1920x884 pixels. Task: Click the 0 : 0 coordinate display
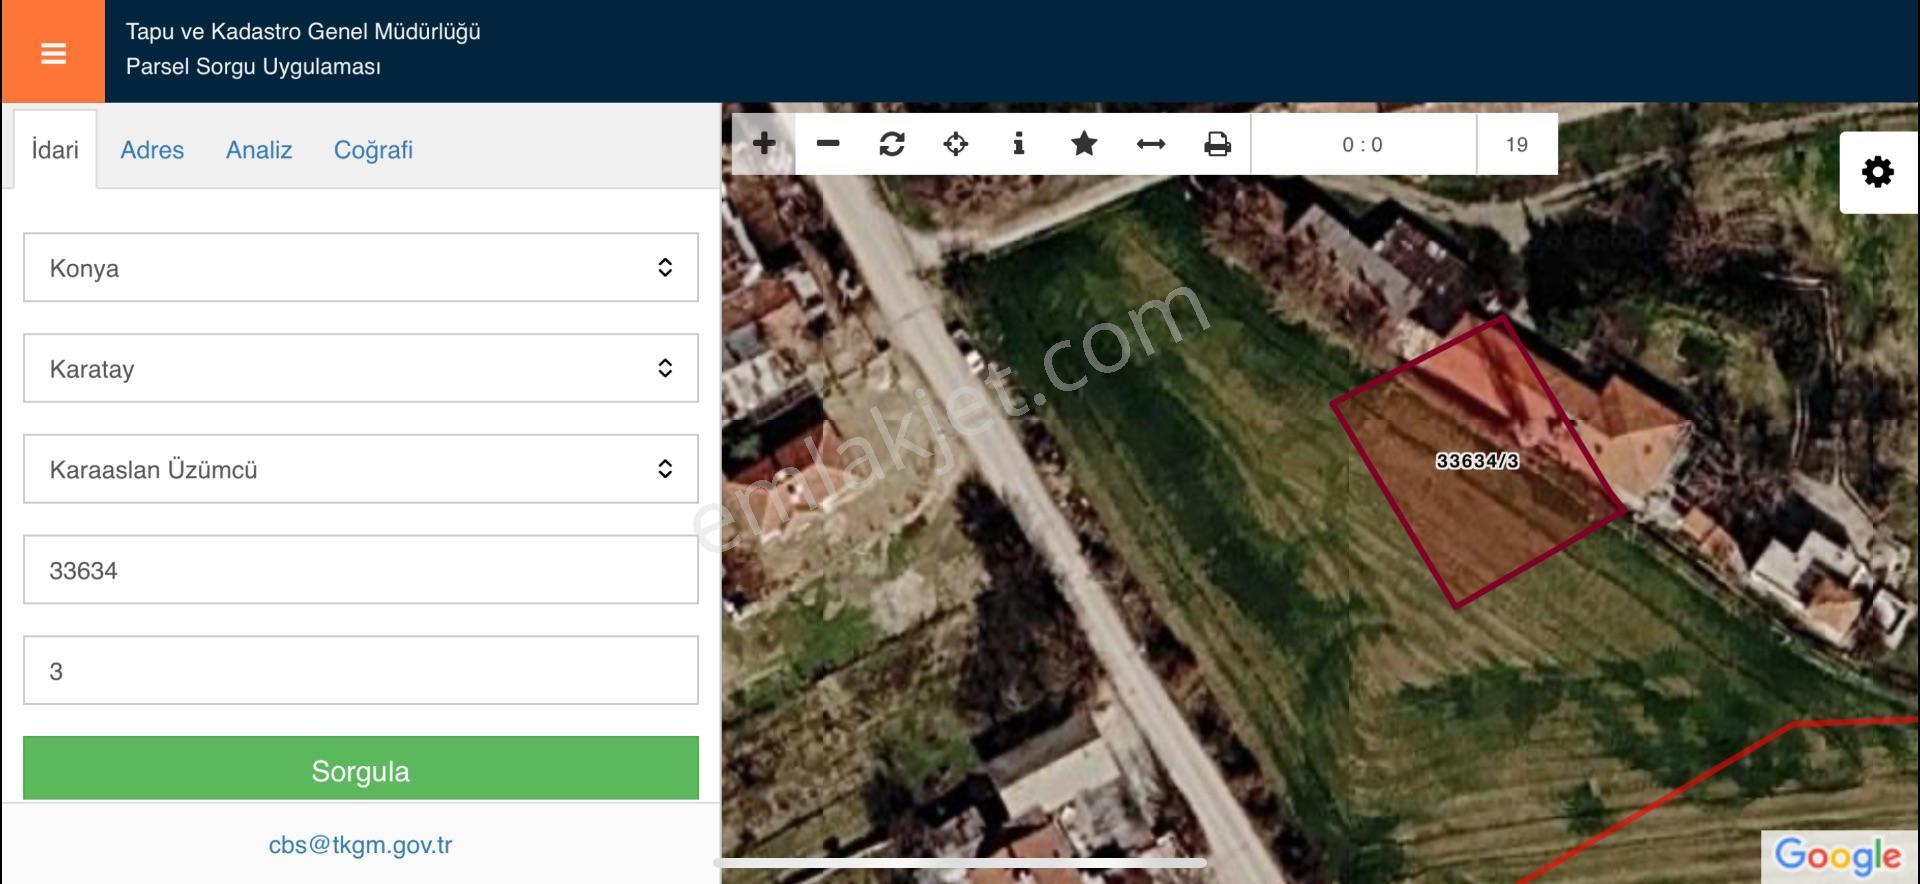[1362, 145]
